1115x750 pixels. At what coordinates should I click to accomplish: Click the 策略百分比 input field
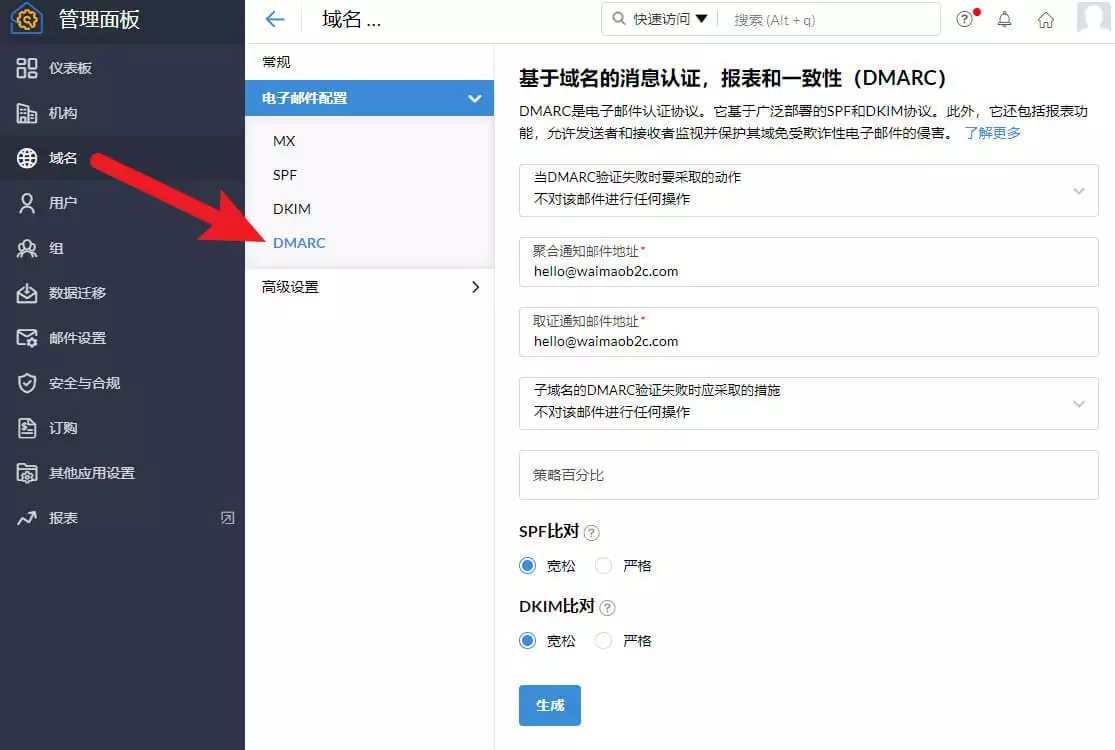pos(808,475)
